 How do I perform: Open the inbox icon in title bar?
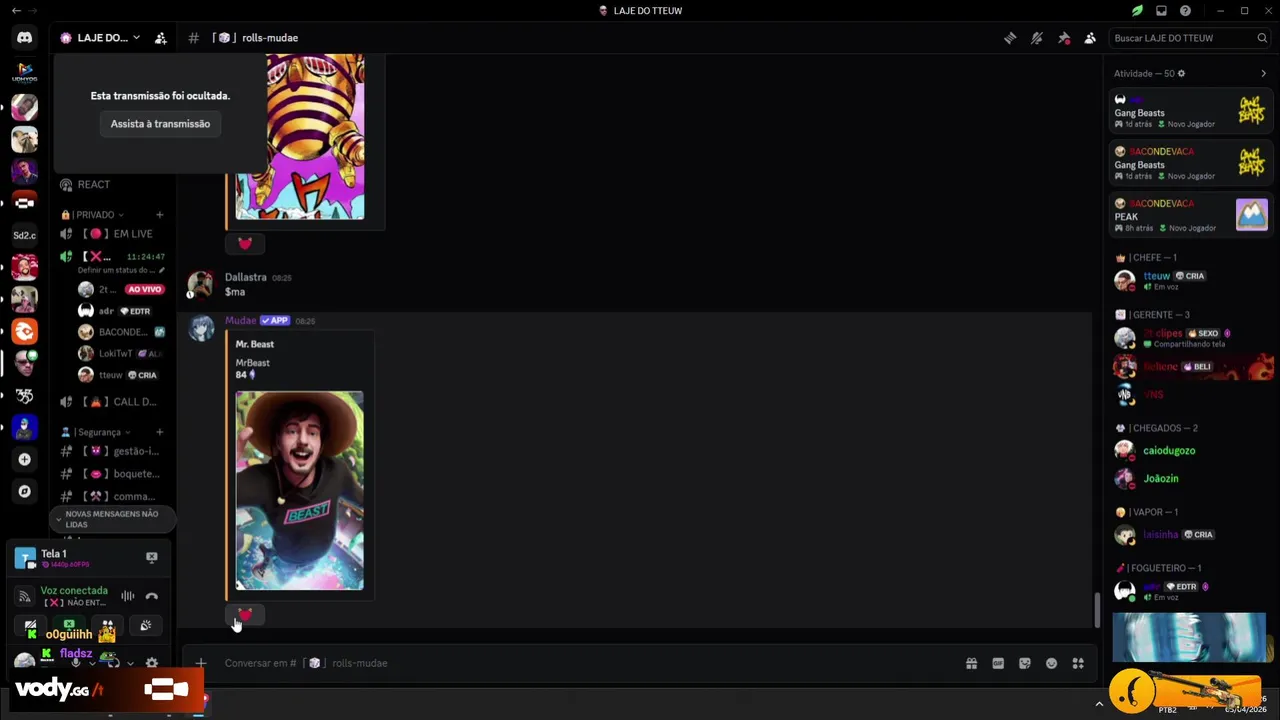1161,11
